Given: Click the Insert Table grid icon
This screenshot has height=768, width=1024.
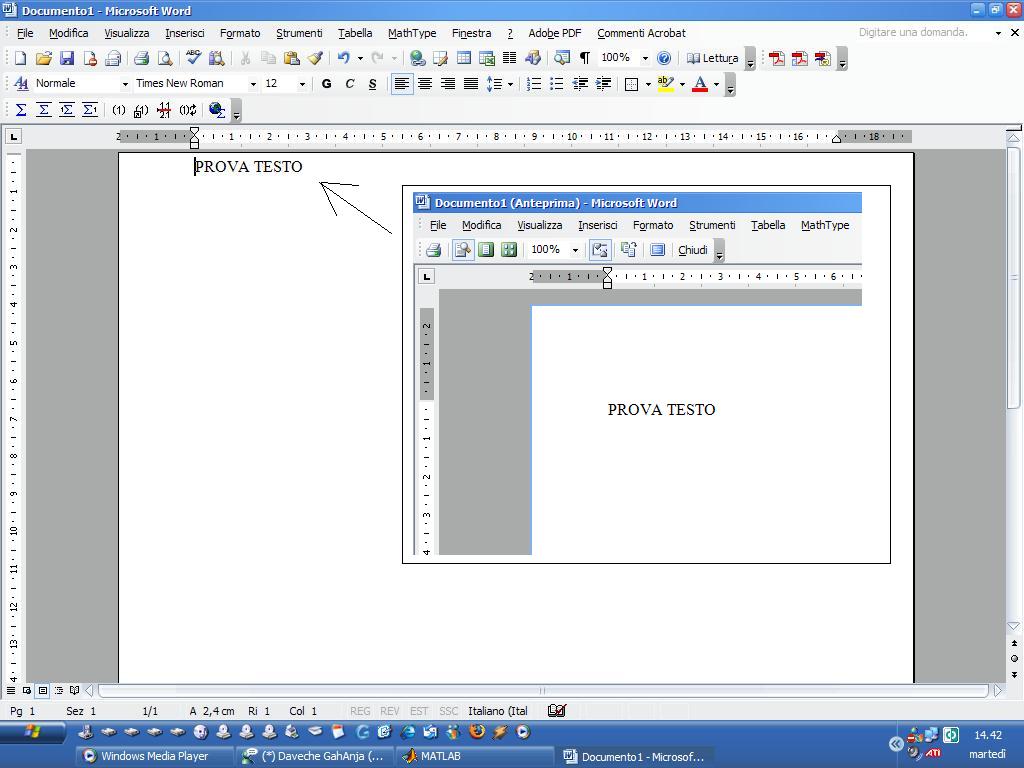Looking at the screenshot, I should pos(464,58).
